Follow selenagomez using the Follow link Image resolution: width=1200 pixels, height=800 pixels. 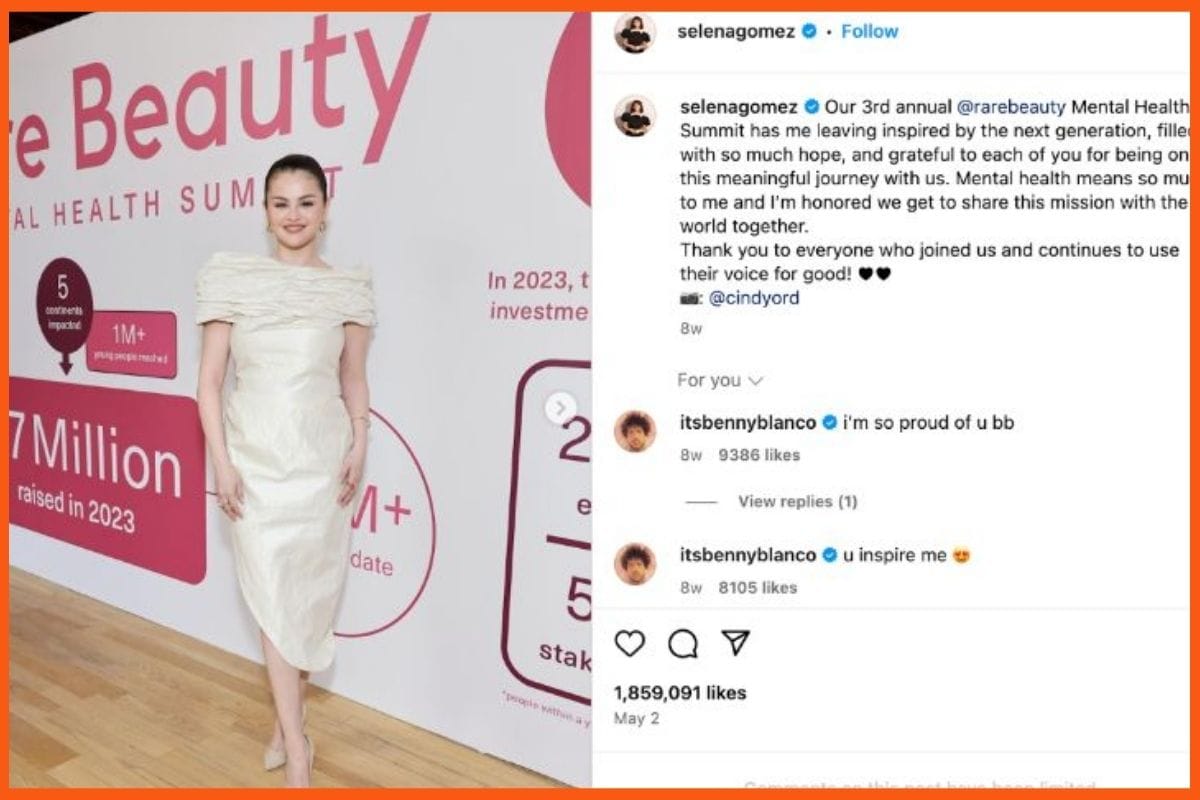(869, 31)
